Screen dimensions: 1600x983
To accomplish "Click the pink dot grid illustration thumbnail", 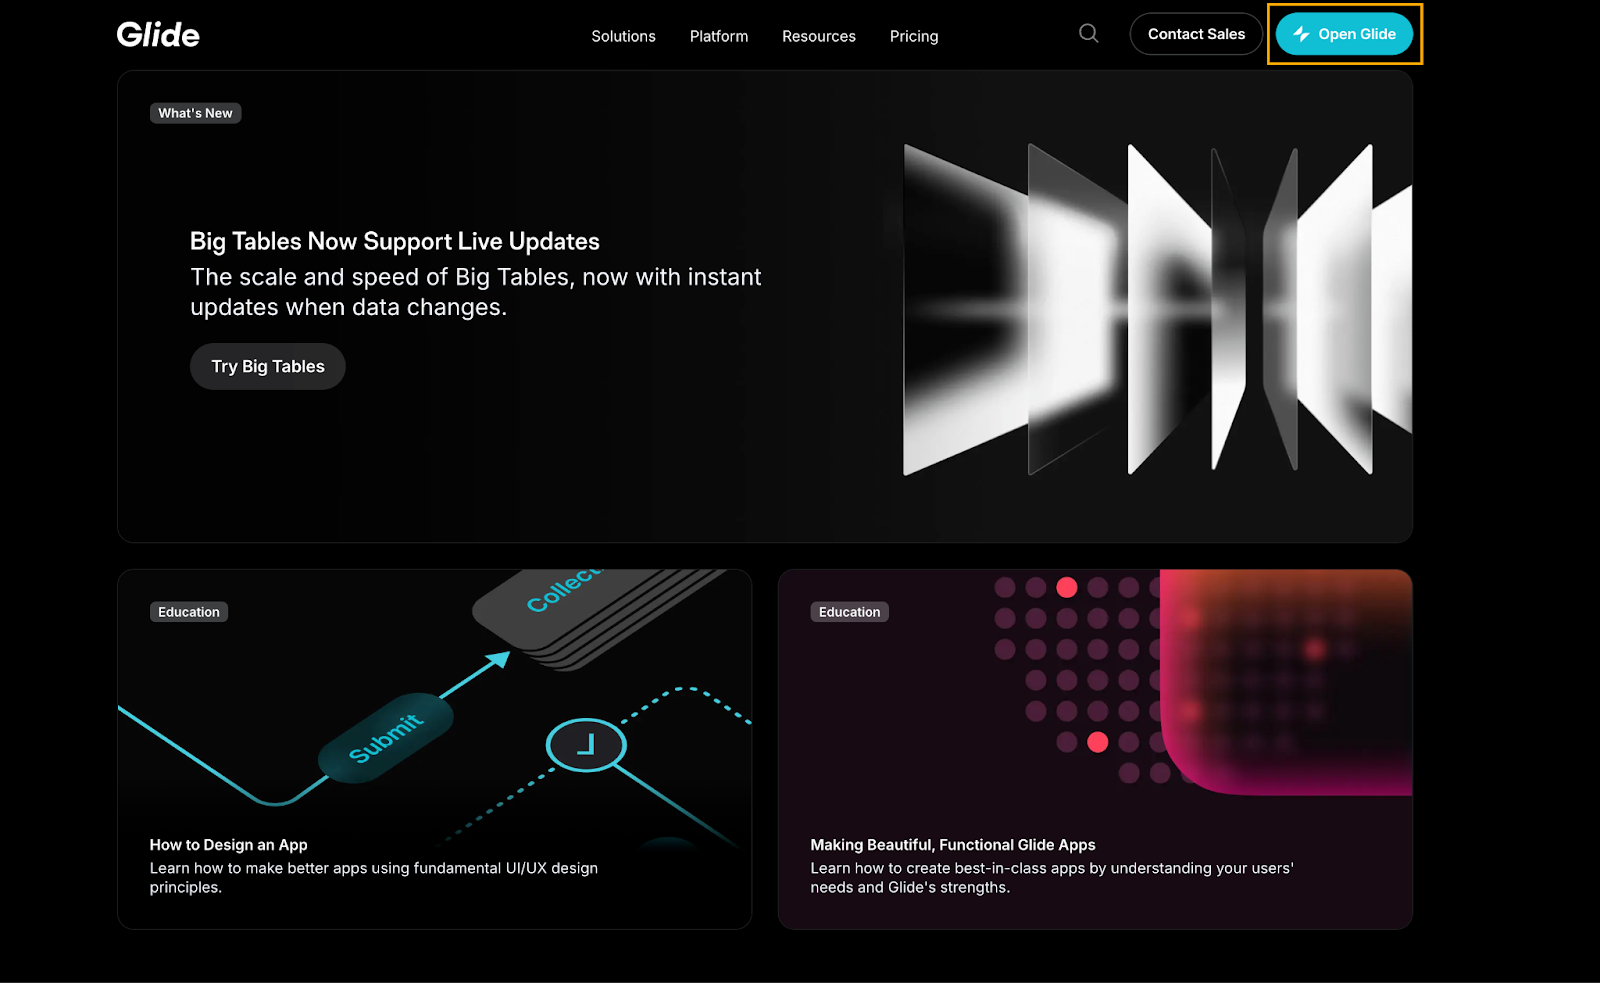I will 1203,682.
